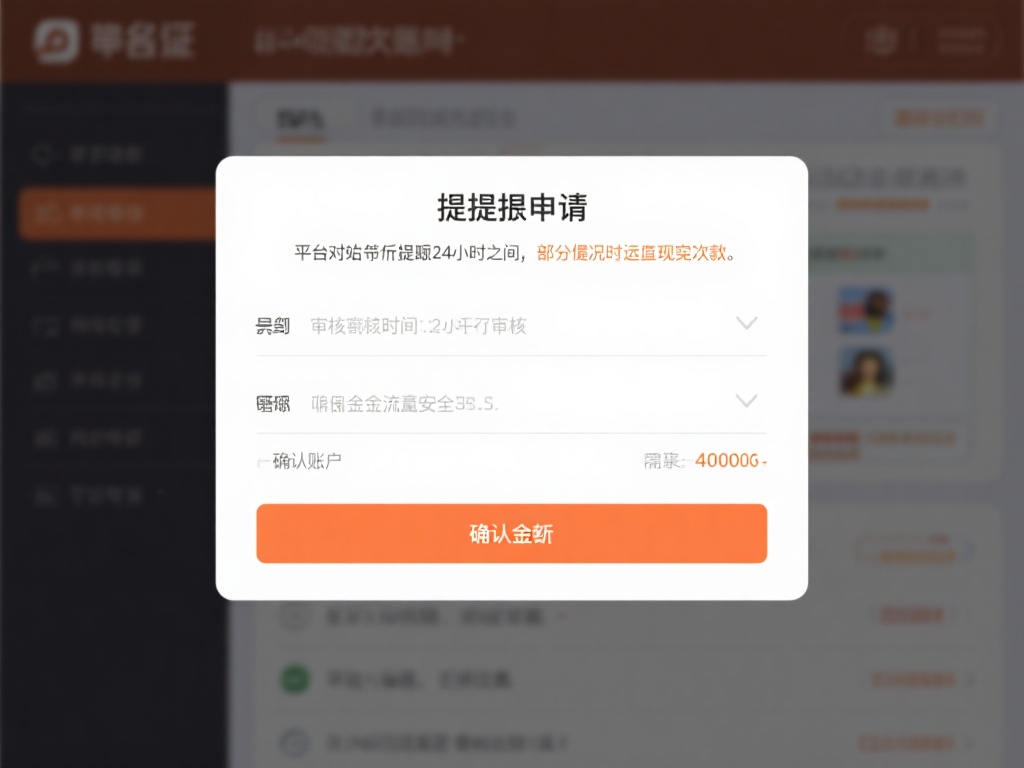This screenshot has width=1024, height=768.
Task: Click the orange warning link in the dialog subtitle
Action: [630, 254]
